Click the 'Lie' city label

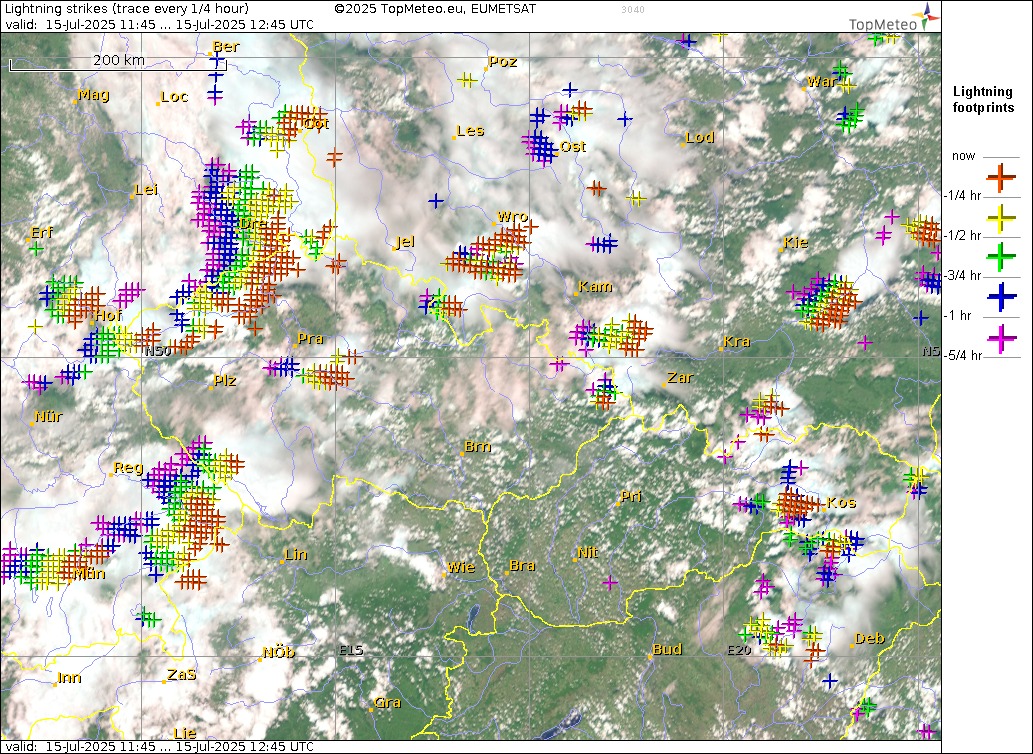pos(185,733)
